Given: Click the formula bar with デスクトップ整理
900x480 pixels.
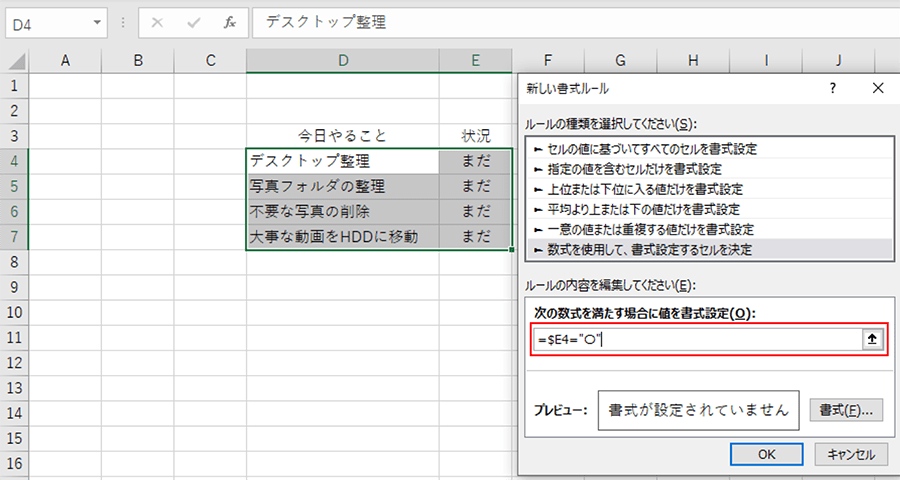Looking at the screenshot, I should (x=576, y=22).
